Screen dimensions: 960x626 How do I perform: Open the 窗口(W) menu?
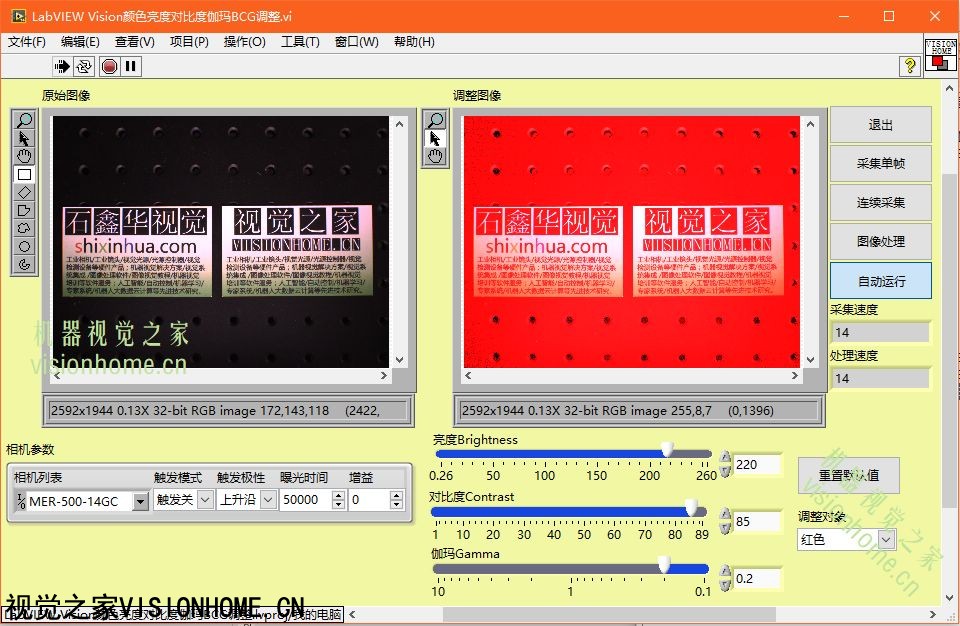coord(357,42)
